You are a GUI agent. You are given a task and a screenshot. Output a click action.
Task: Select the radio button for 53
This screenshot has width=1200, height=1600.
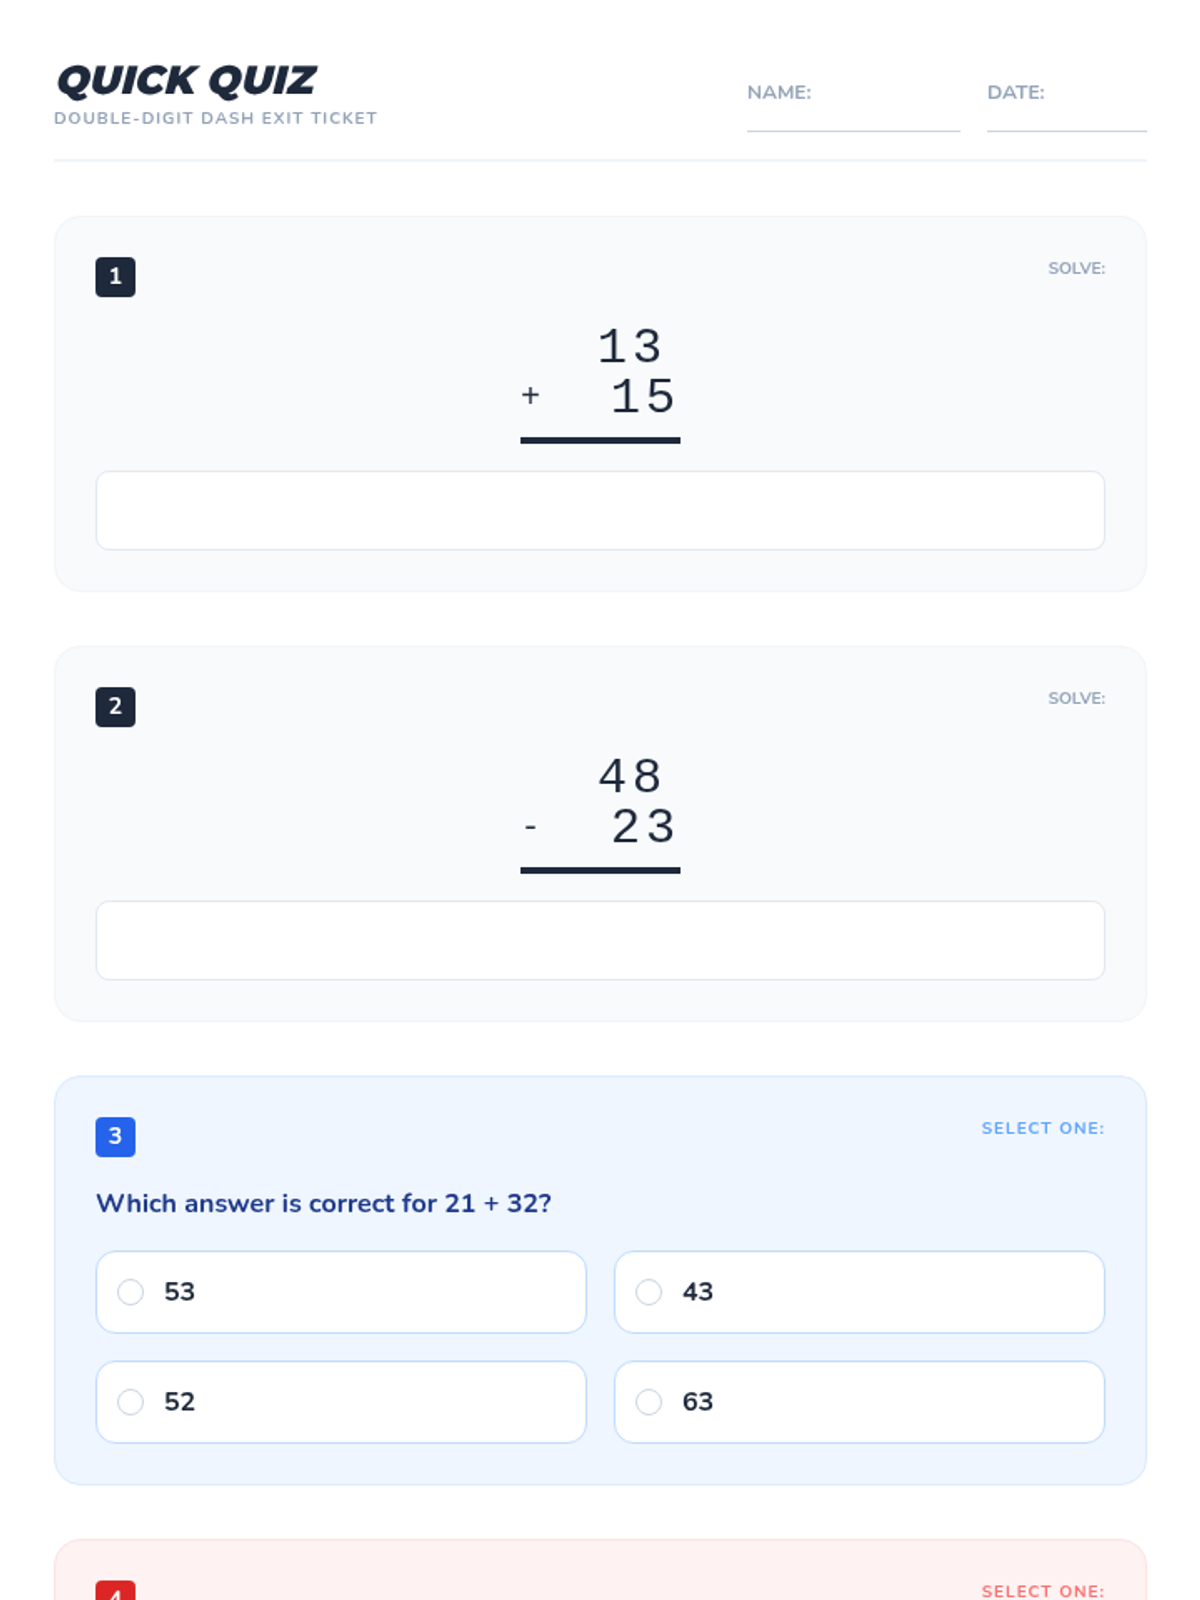pyautogui.click(x=131, y=1292)
